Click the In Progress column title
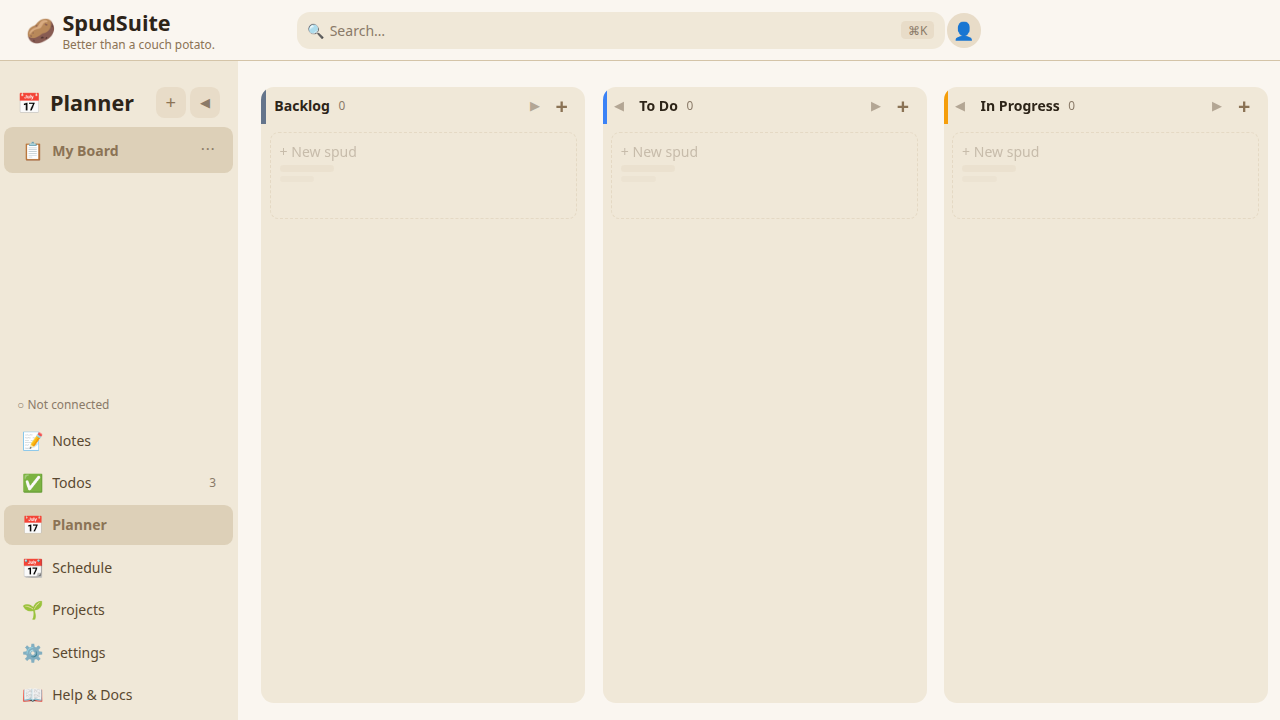Image resolution: width=1280 pixels, height=720 pixels. (1020, 106)
